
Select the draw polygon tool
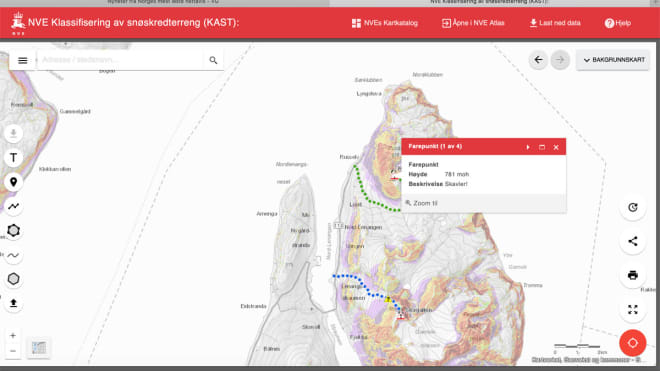[x=13, y=230]
